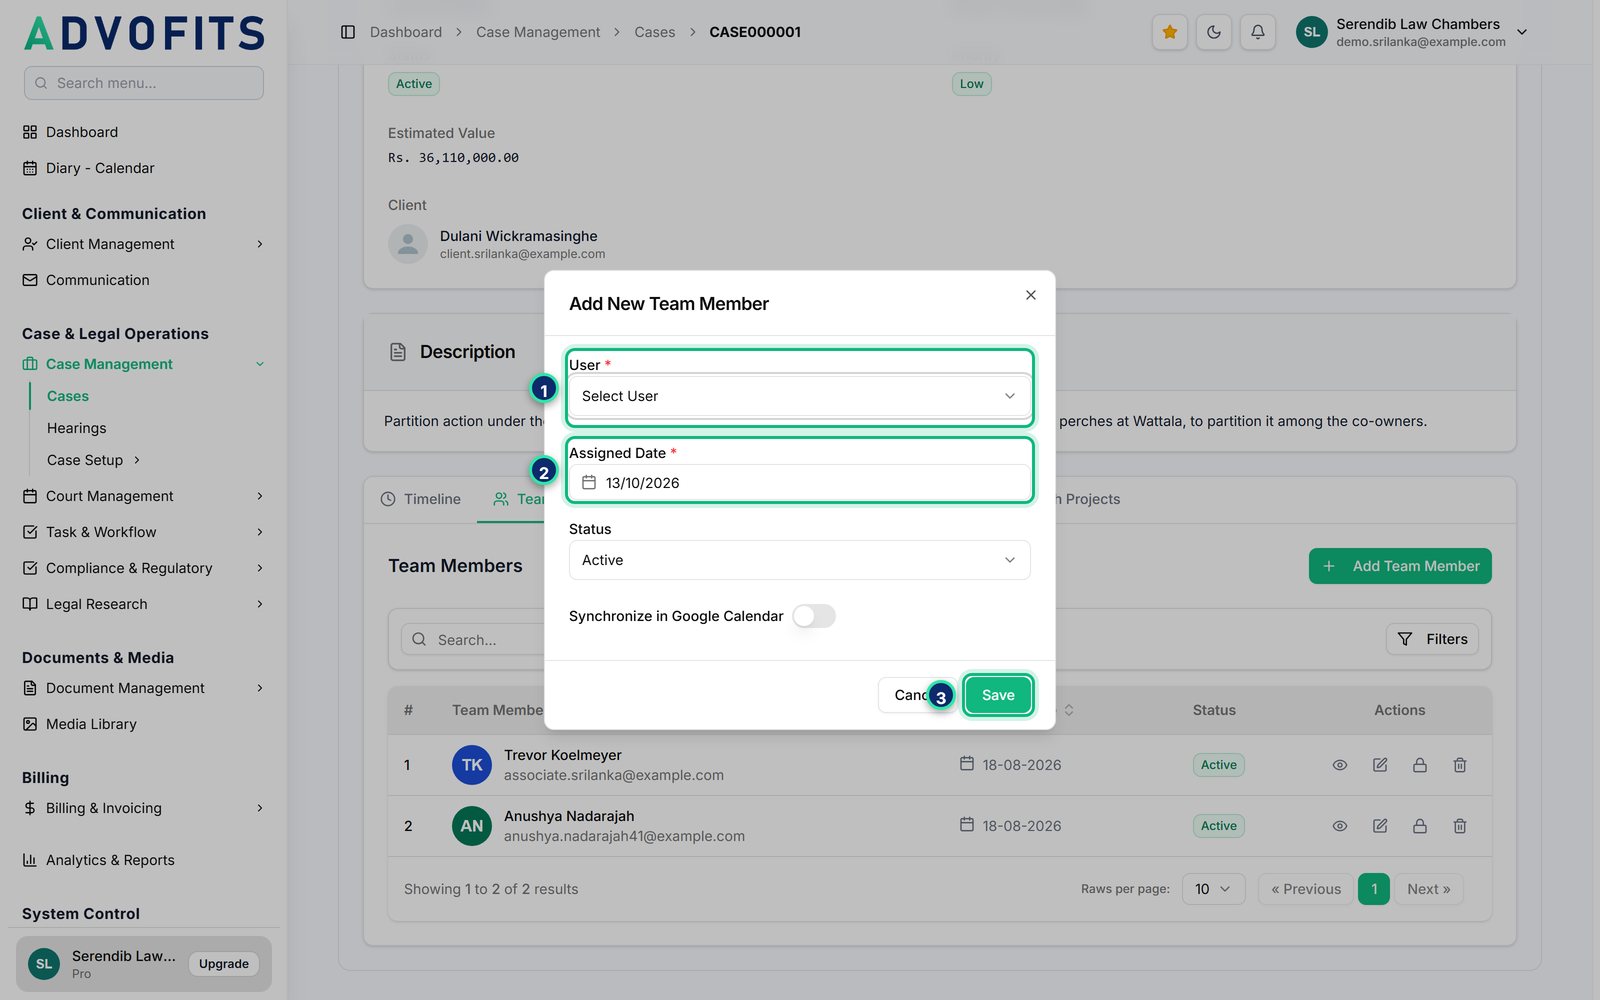Delete Trevor Koelmeyer from team
1600x1000 pixels.
[1460, 765]
